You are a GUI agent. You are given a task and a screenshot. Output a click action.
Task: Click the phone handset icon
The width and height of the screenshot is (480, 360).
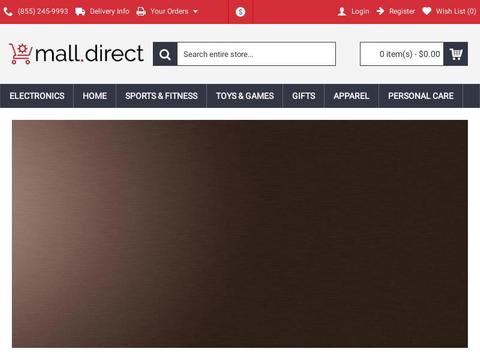coord(8,12)
